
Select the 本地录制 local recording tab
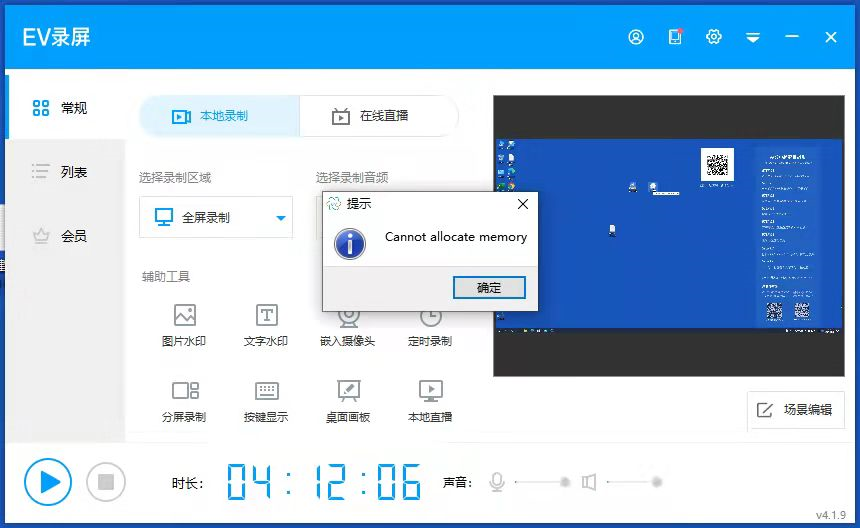218,116
